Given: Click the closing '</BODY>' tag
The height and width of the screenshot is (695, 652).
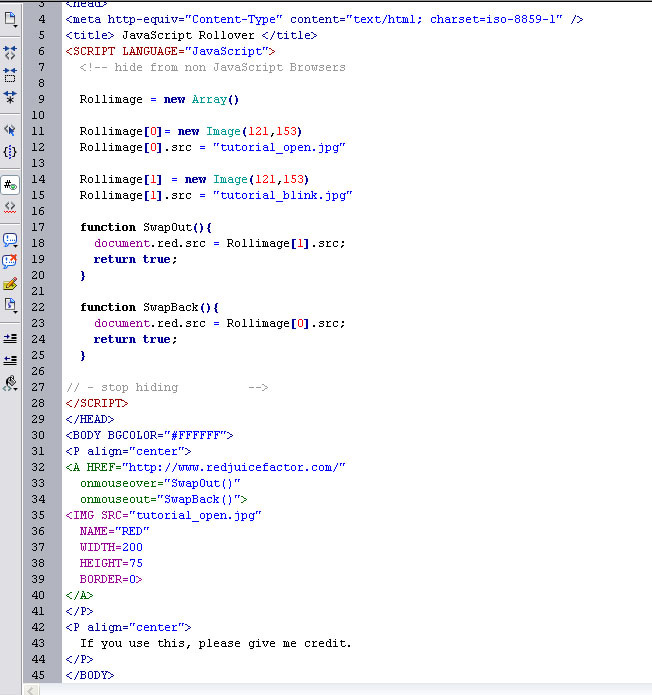Looking at the screenshot, I should (x=90, y=675).
